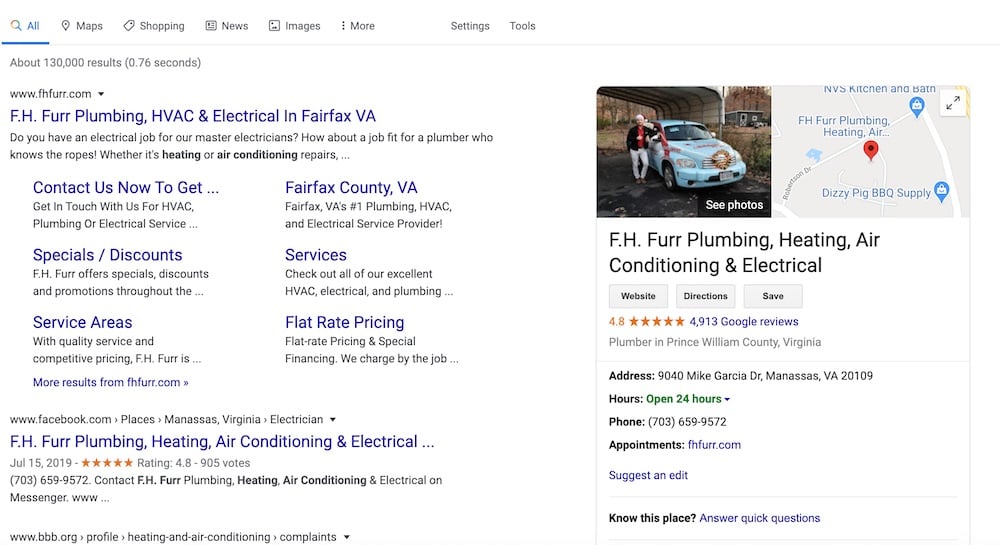Open the 4,913 Google reviews link
Viewport: 1000px width, 545px height.
click(744, 322)
